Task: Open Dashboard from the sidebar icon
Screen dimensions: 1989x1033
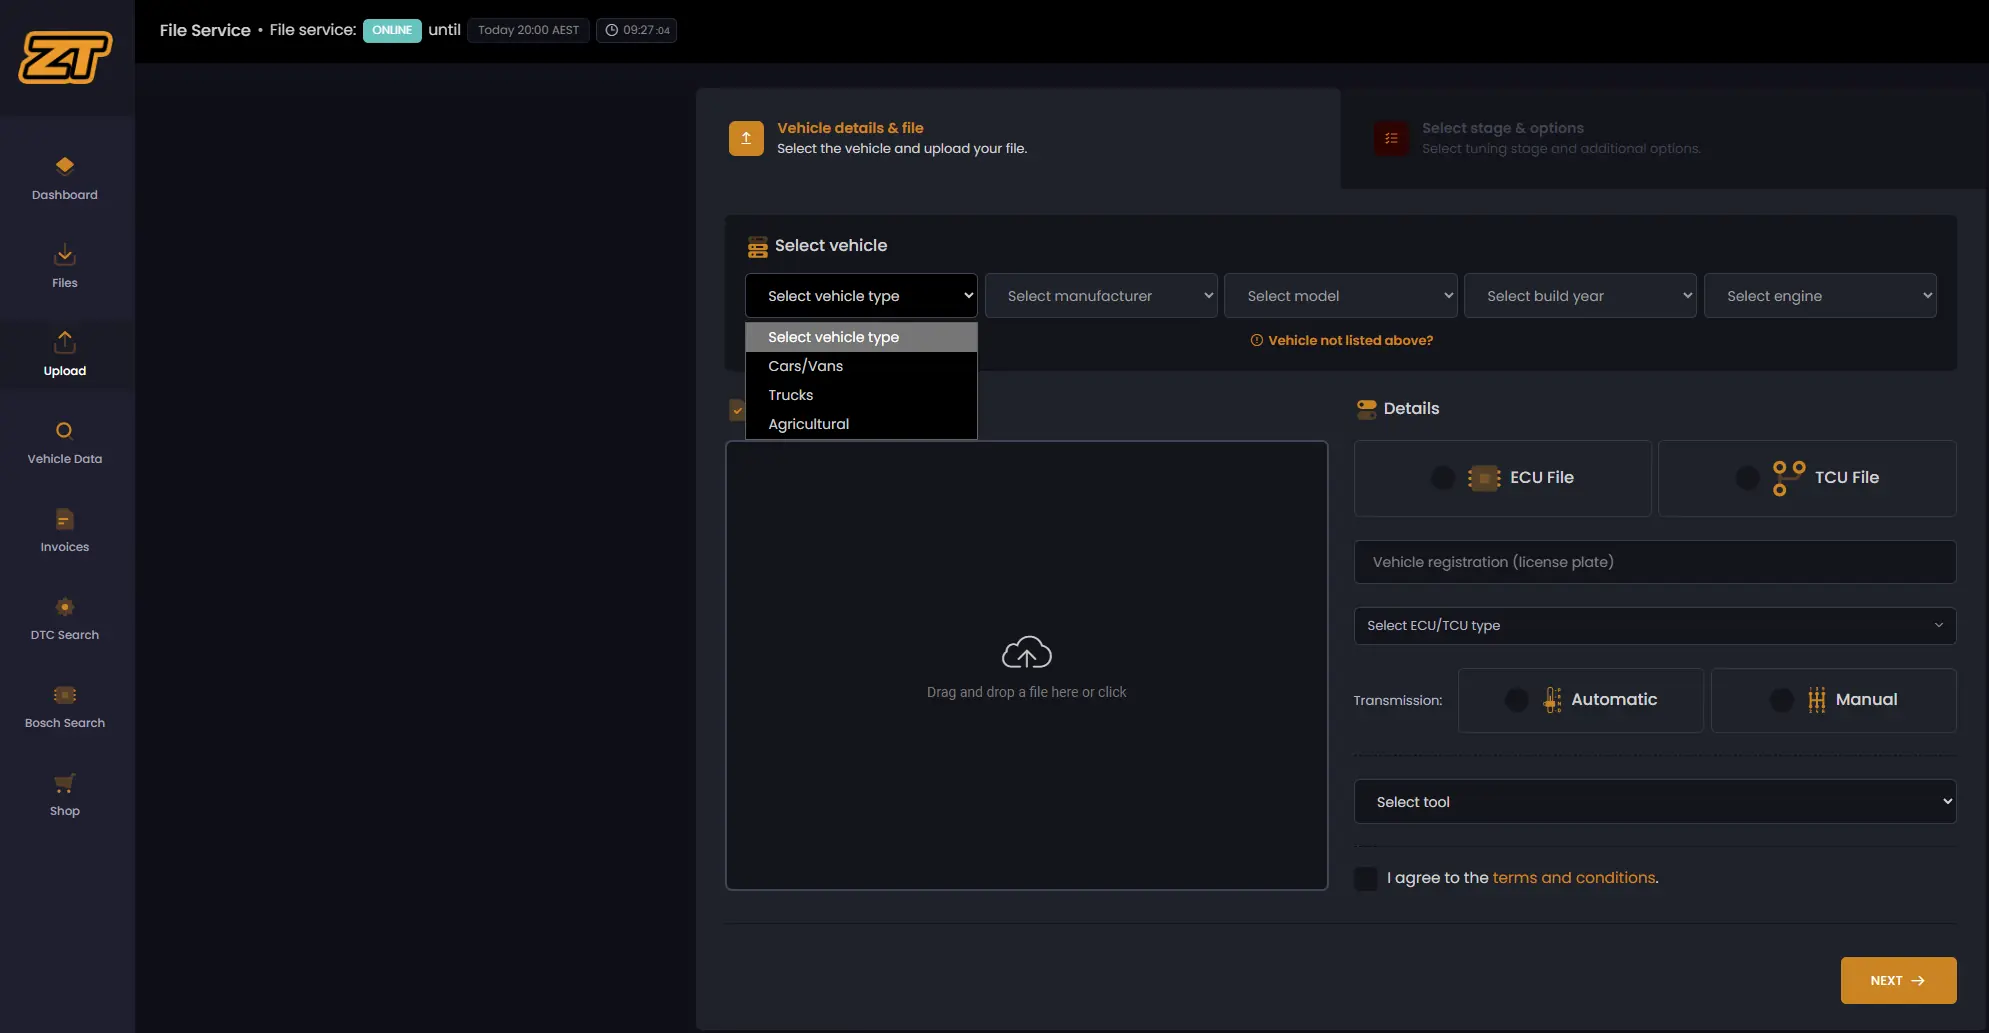Action: pos(65,166)
